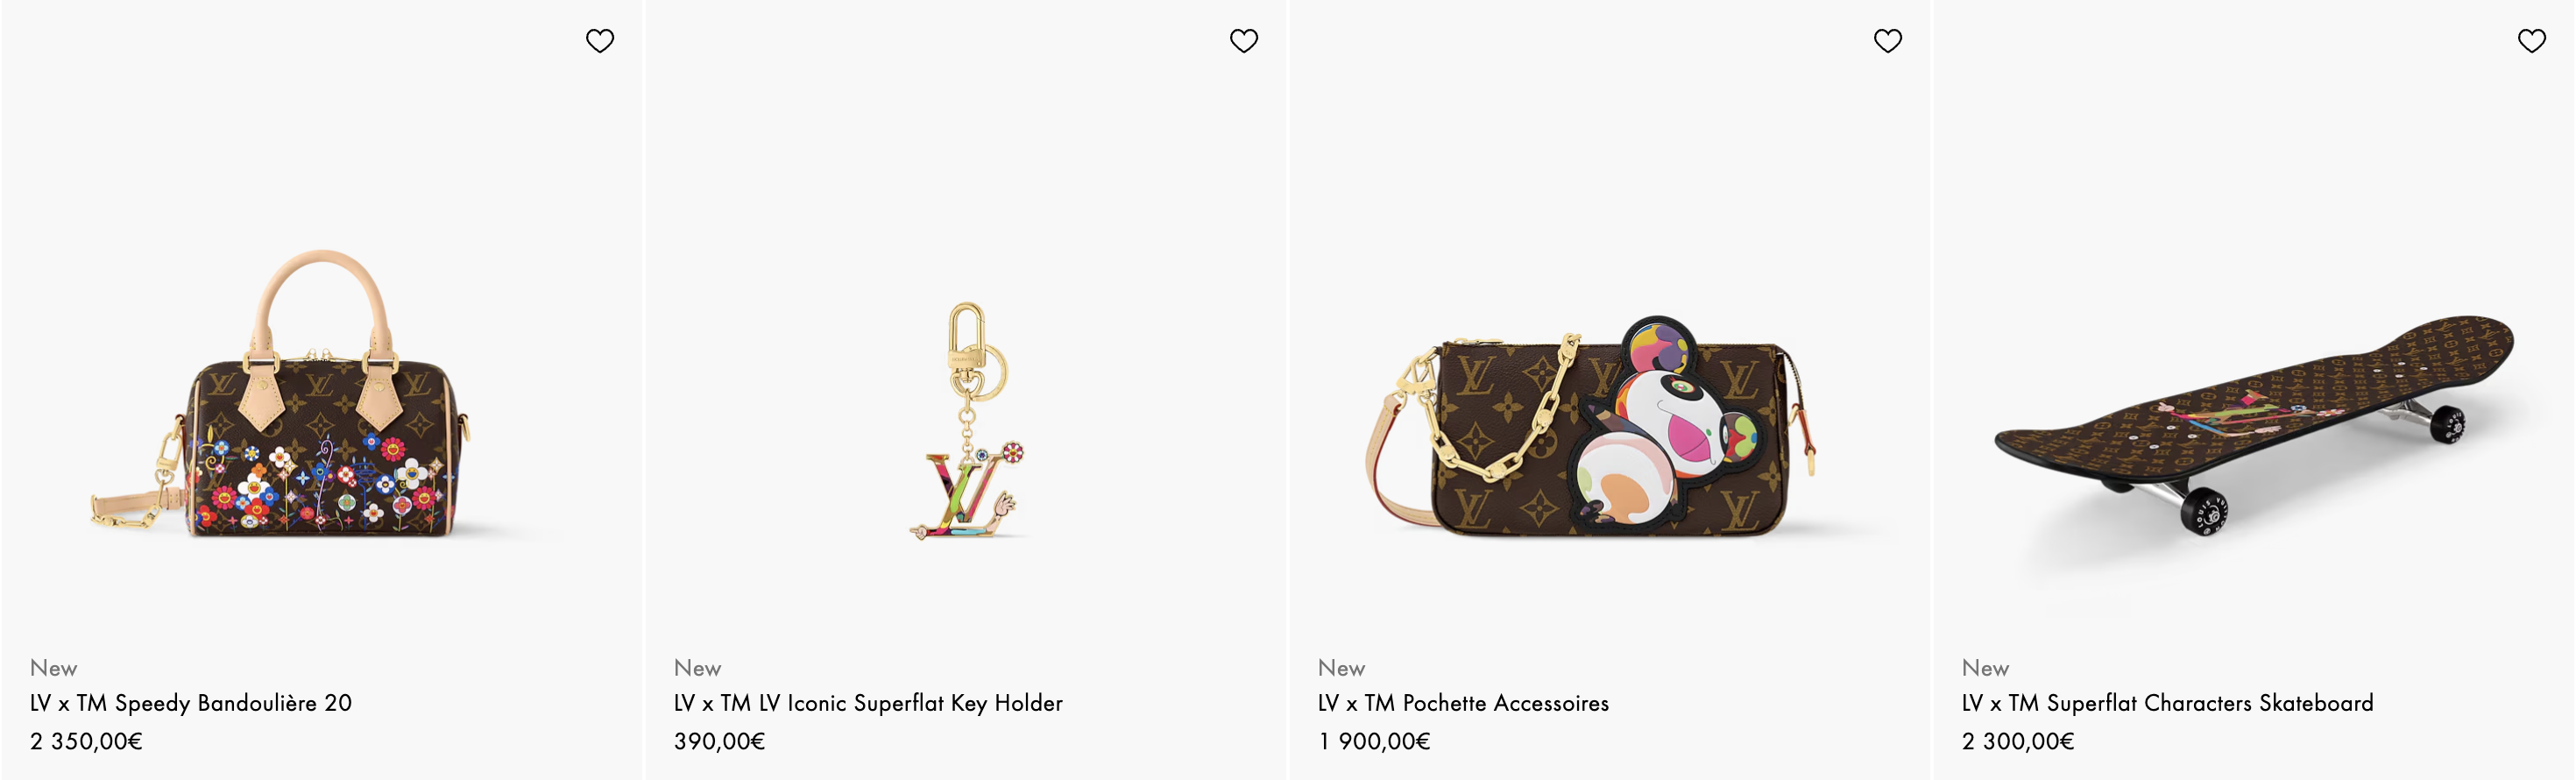Image resolution: width=2576 pixels, height=780 pixels.
Task: Toggle wishlist heart for Superflat Key Holder
Action: (x=1244, y=41)
